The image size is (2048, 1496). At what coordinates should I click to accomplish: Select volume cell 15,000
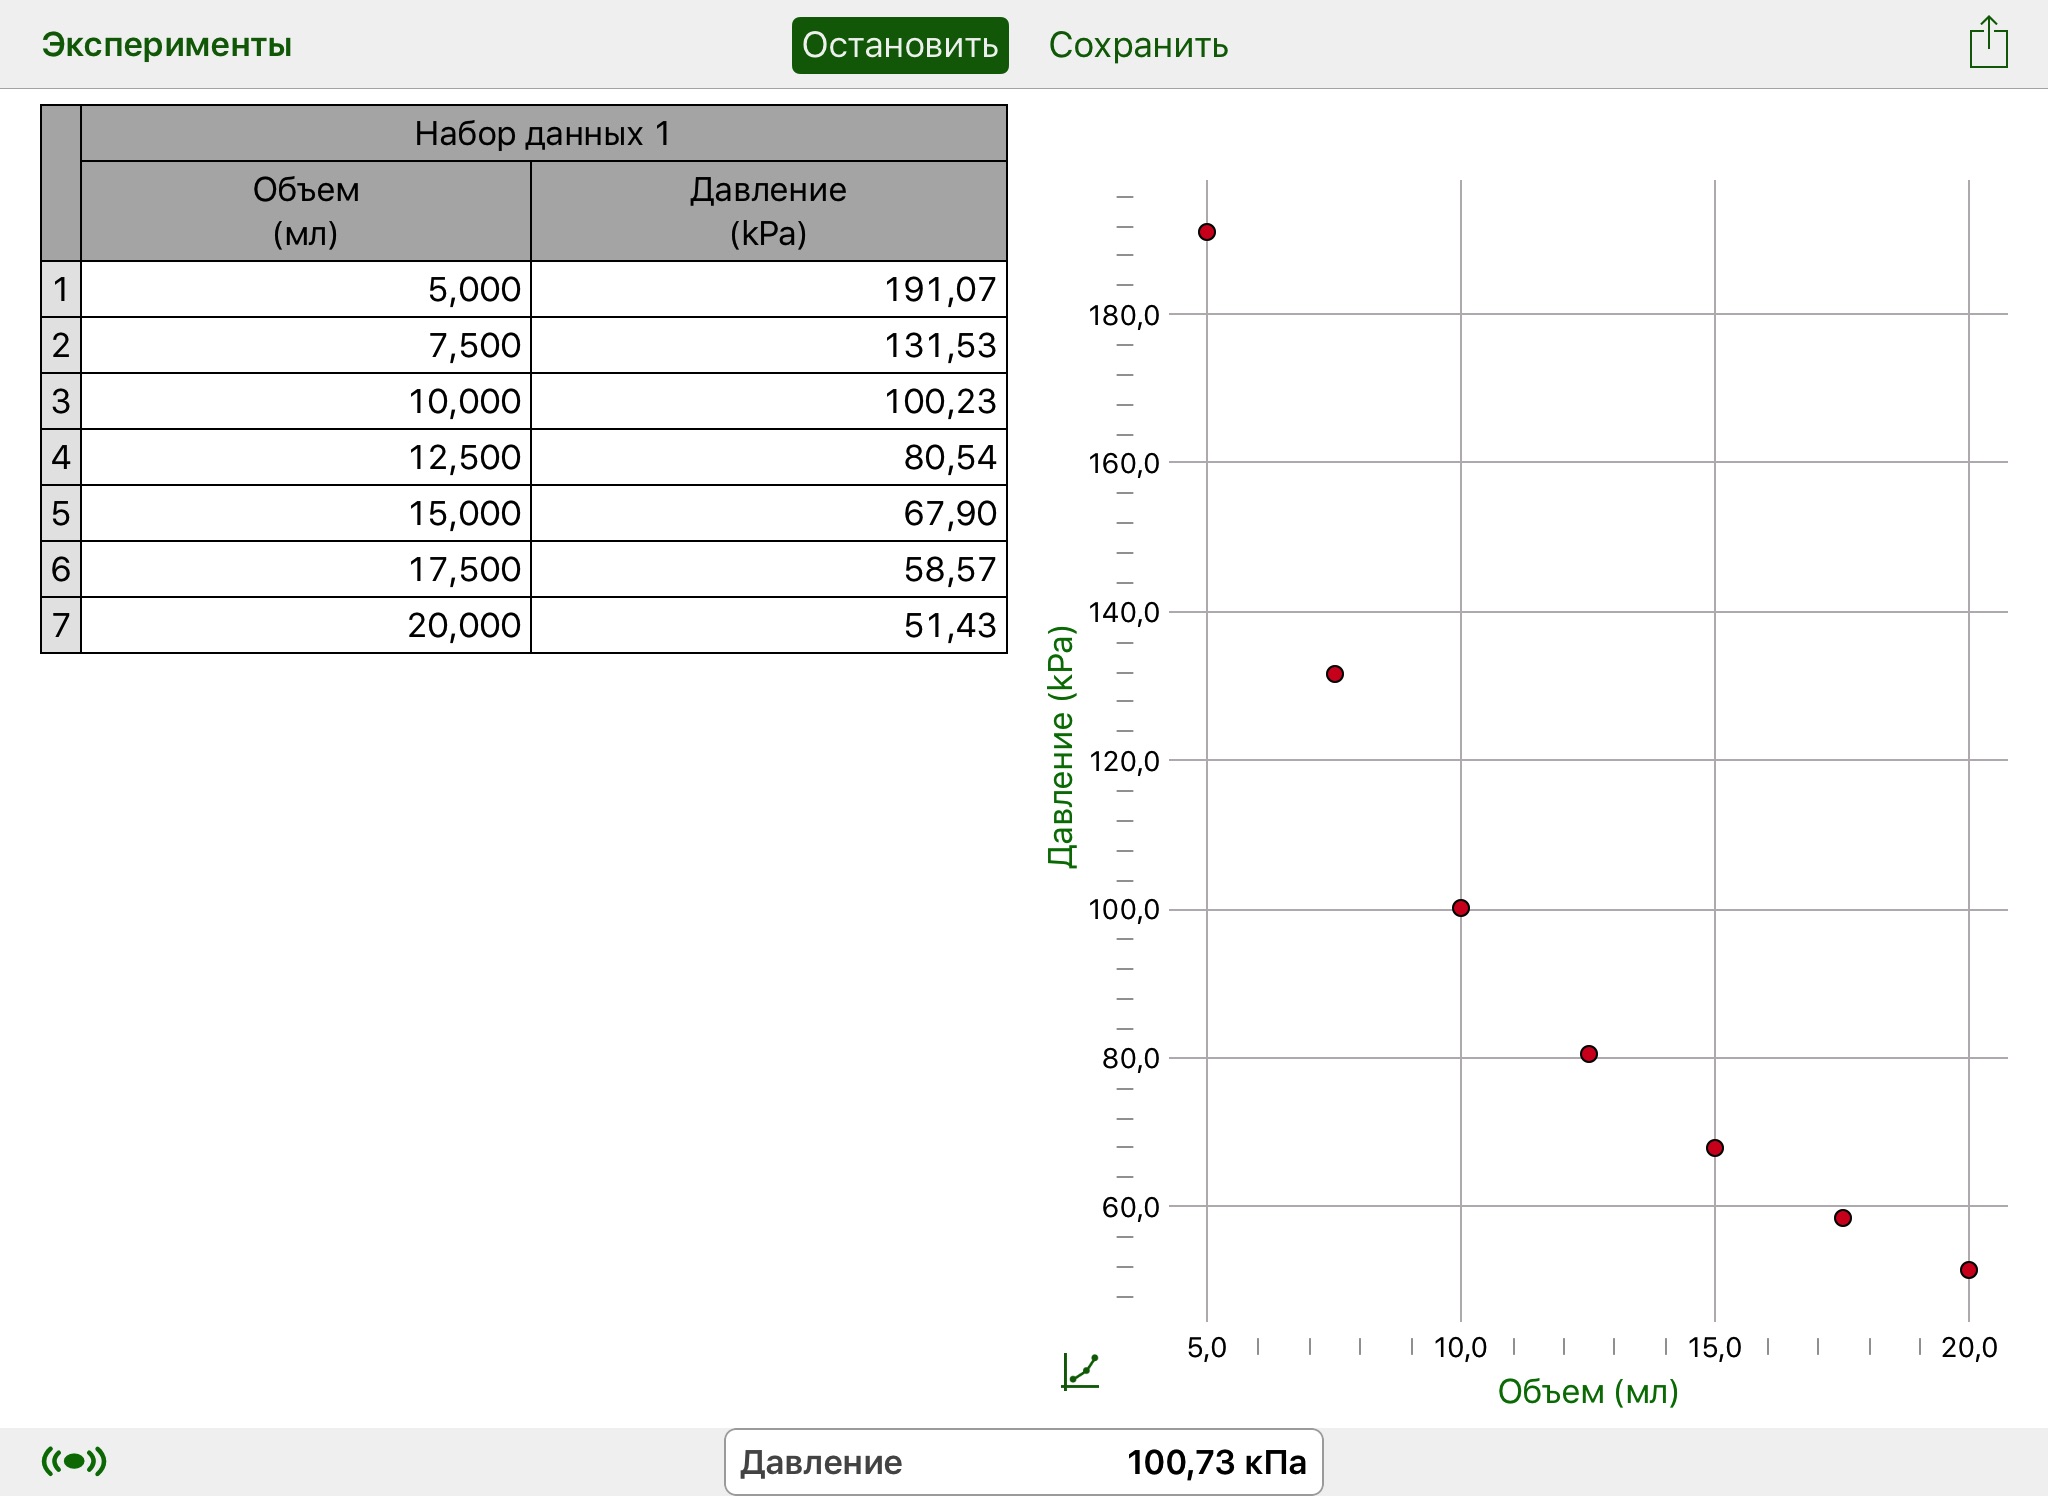tap(306, 514)
